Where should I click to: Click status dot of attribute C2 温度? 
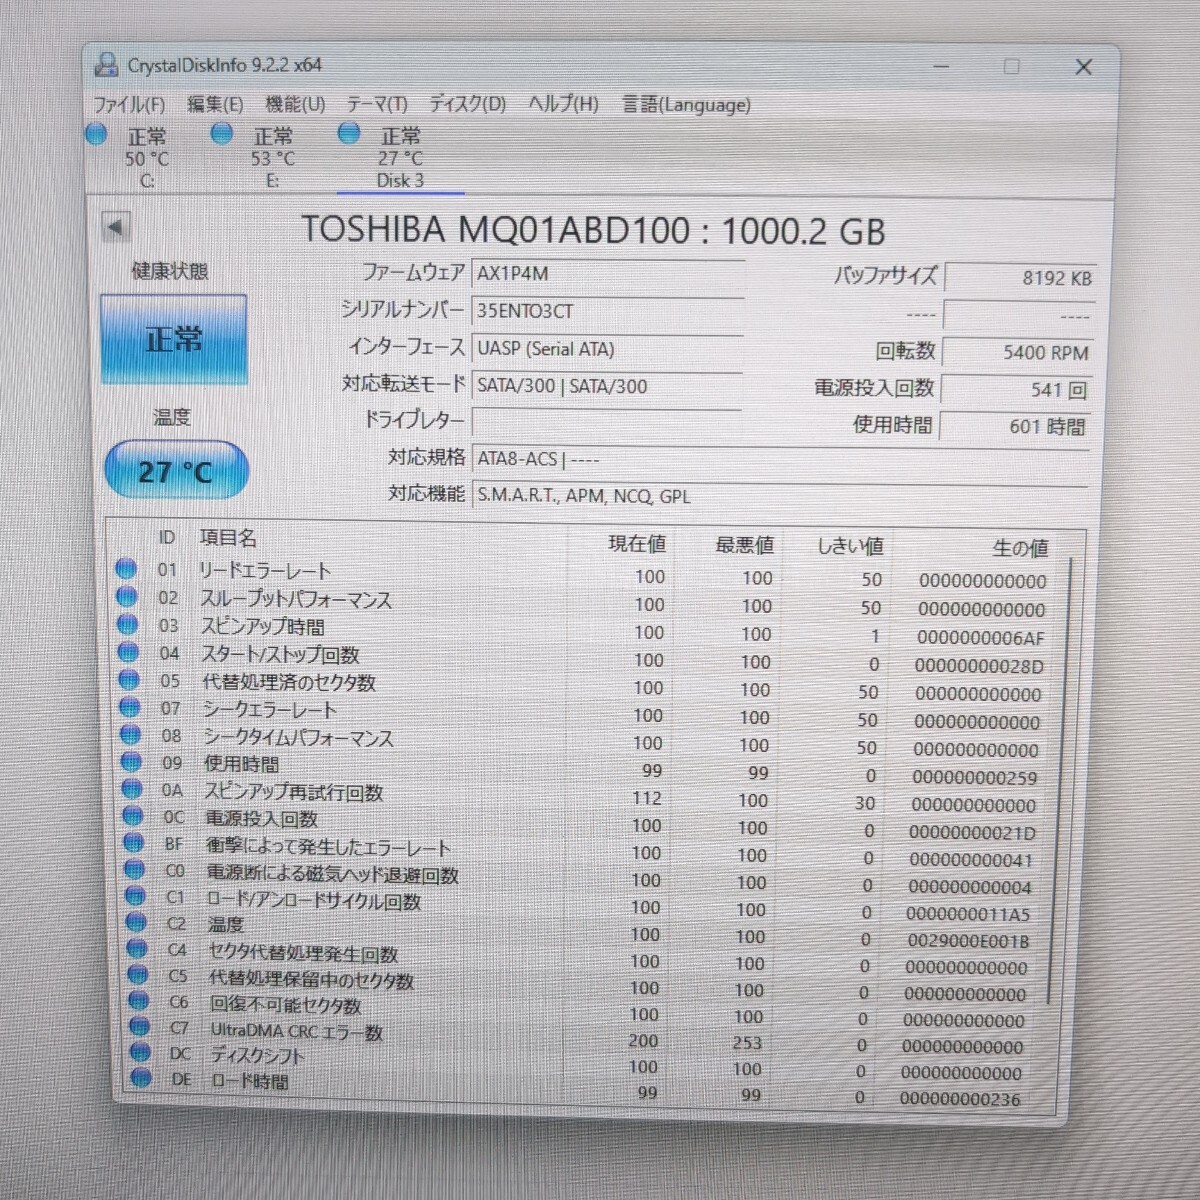click(137, 923)
